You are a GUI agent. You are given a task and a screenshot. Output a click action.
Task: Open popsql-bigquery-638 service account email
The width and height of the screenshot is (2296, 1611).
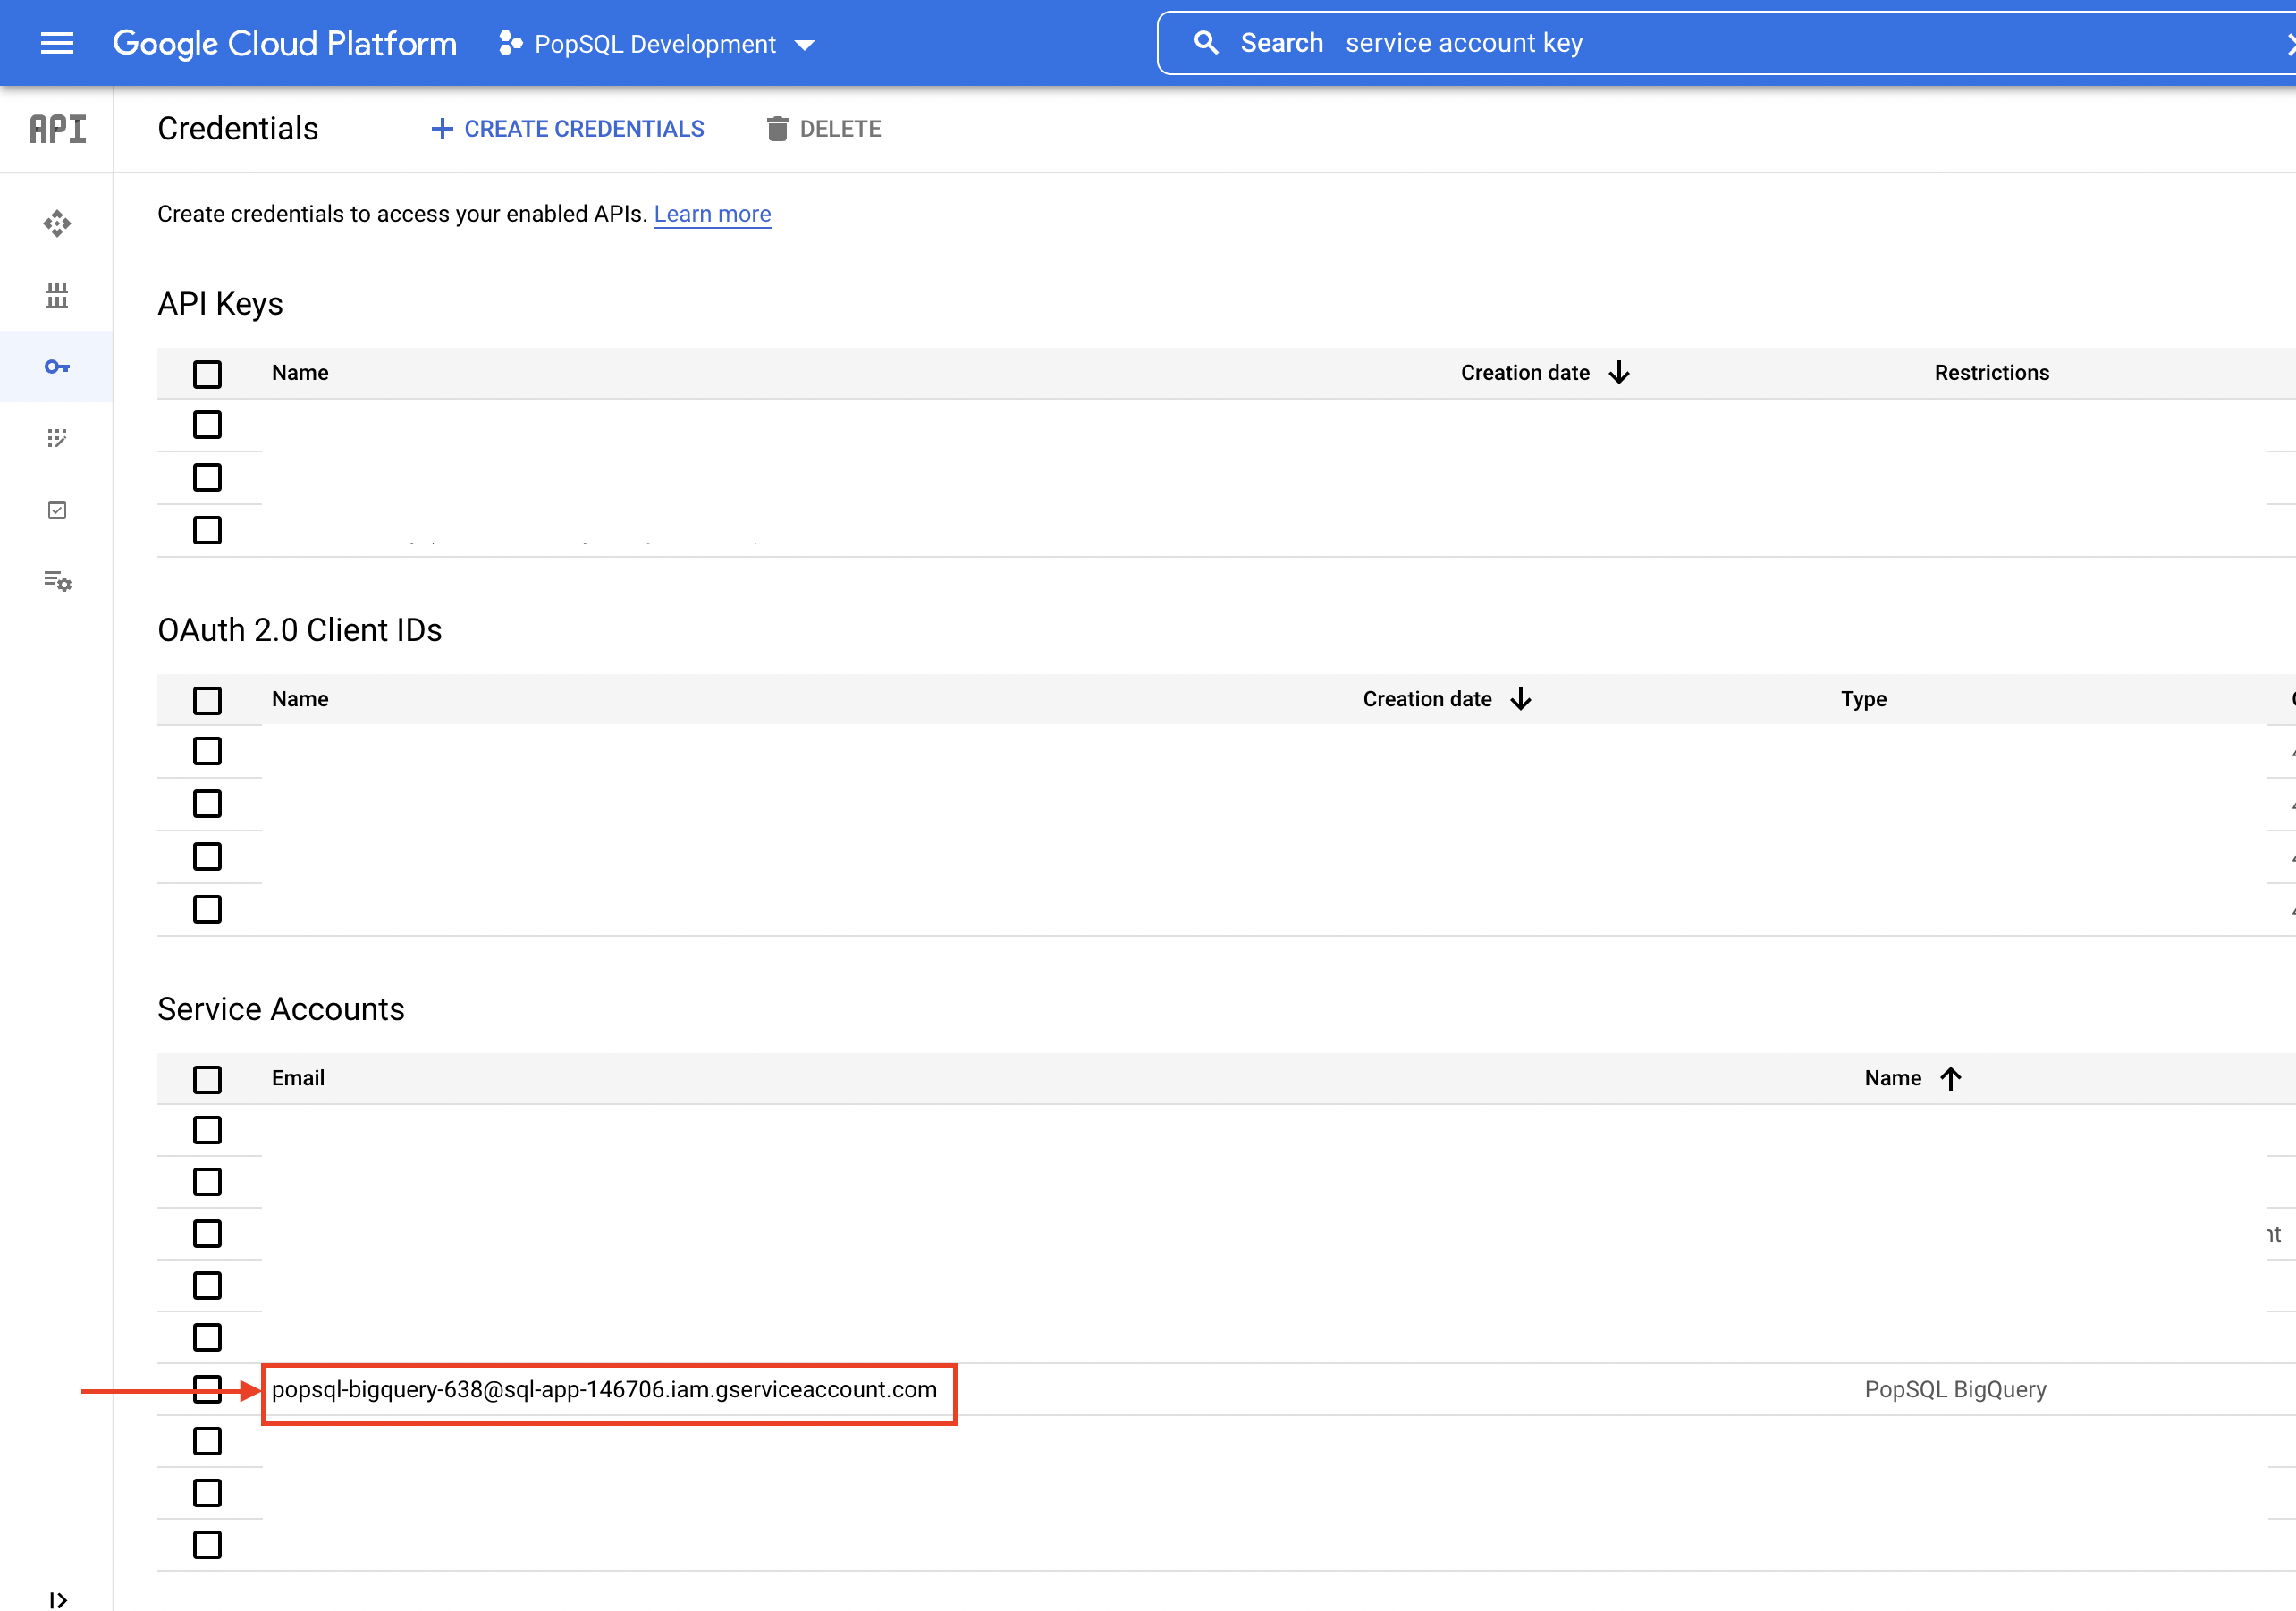[604, 1389]
